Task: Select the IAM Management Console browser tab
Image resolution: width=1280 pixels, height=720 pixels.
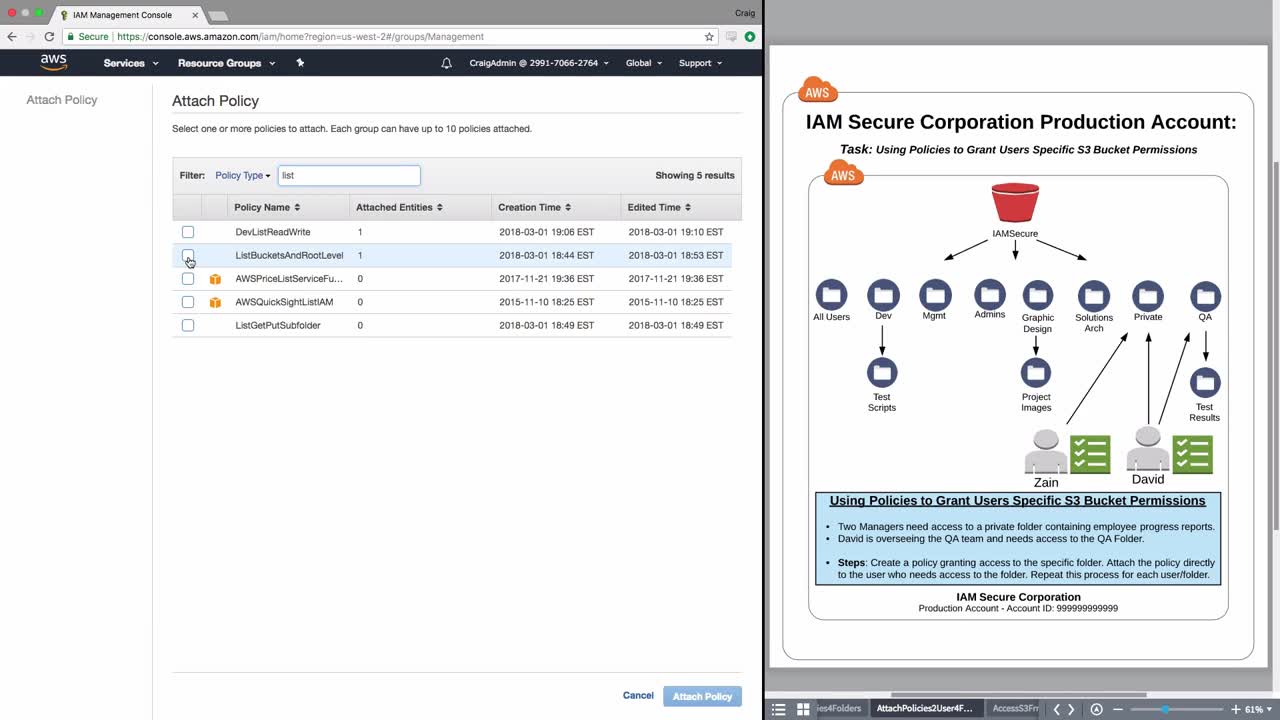Action: (x=129, y=15)
